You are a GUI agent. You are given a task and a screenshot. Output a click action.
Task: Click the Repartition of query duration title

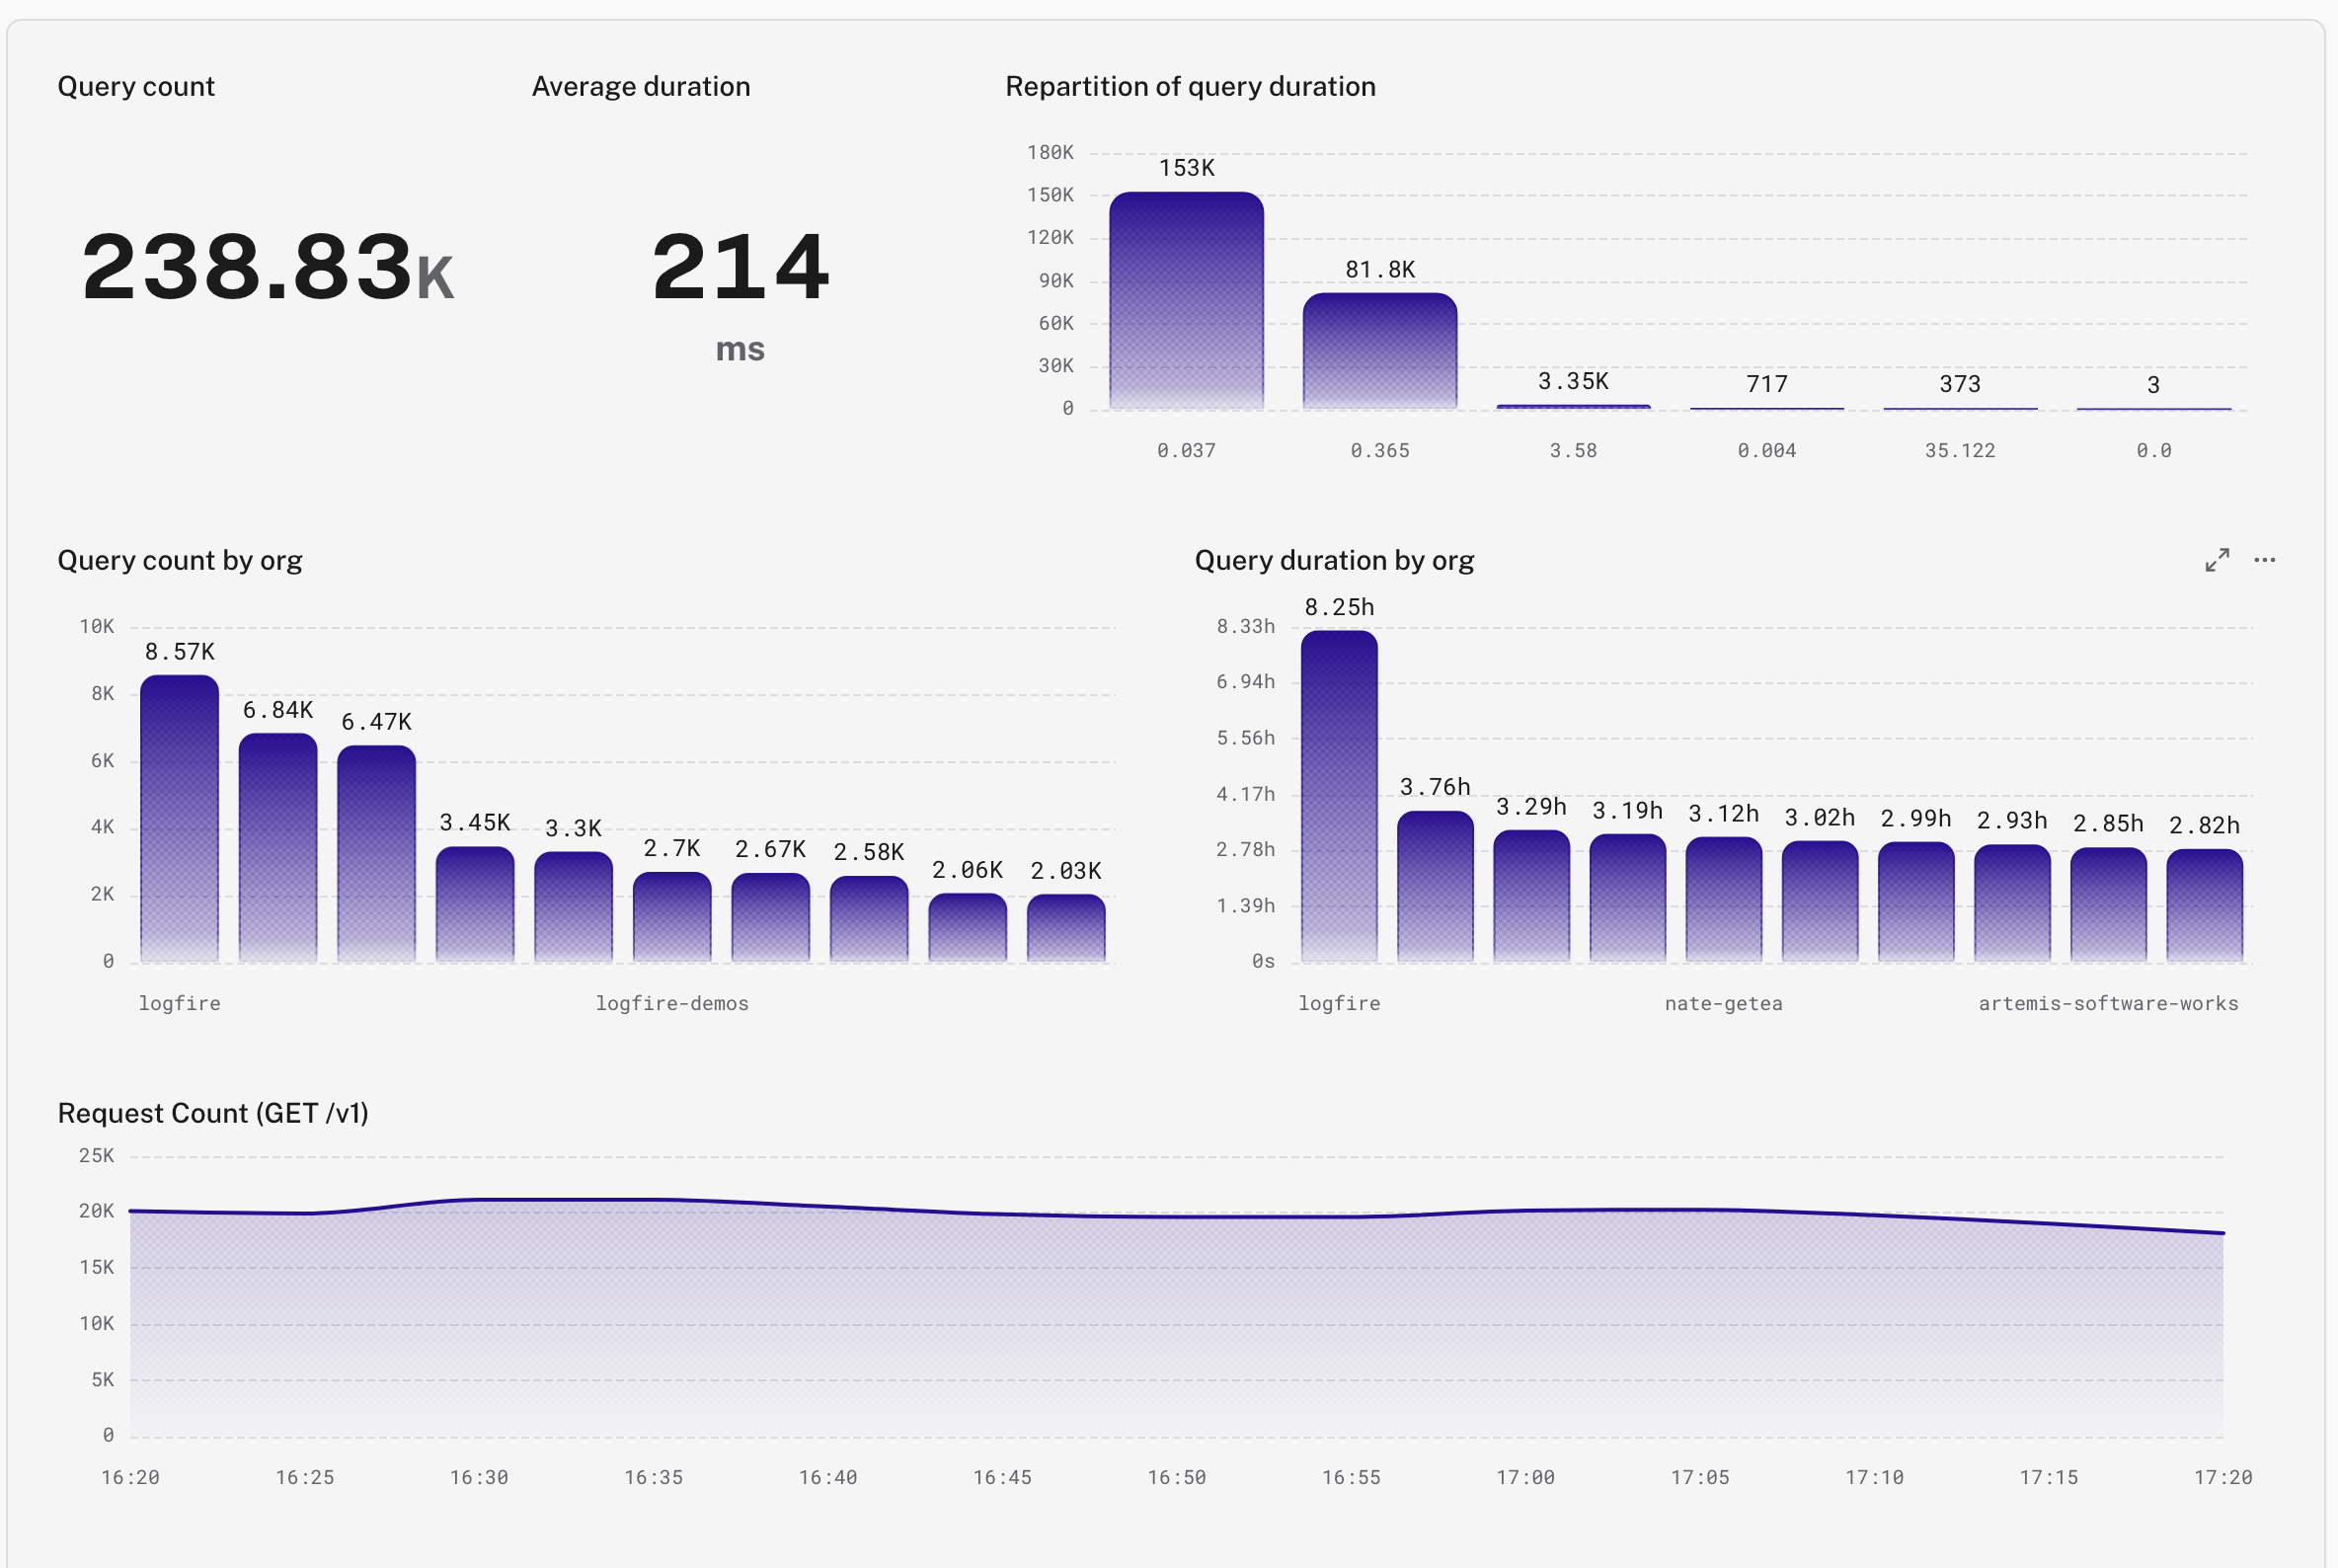[x=1190, y=87]
